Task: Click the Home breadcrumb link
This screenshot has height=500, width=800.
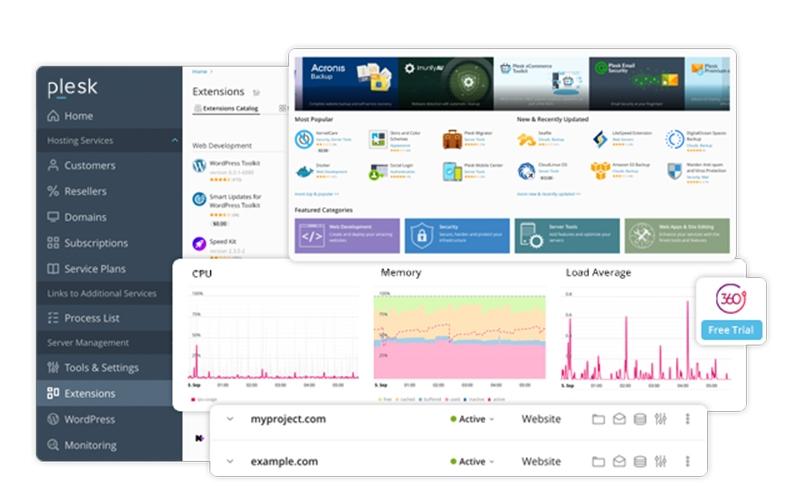Action: tap(199, 71)
